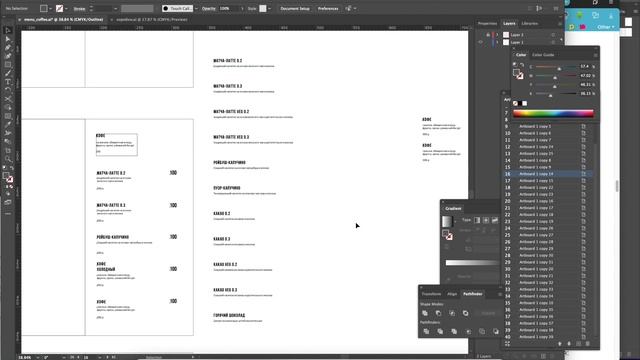Click the Exclude shape mode icon

[x=465, y=313]
